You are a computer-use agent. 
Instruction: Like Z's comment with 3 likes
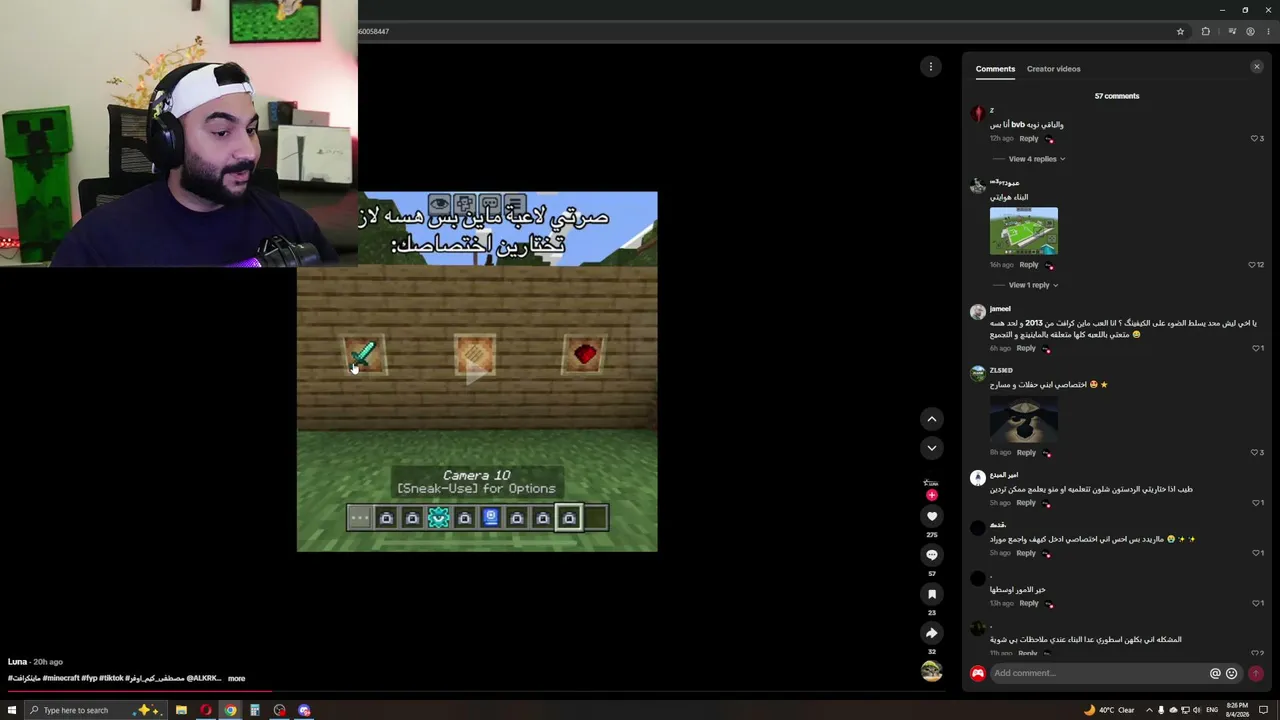pos(1254,139)
